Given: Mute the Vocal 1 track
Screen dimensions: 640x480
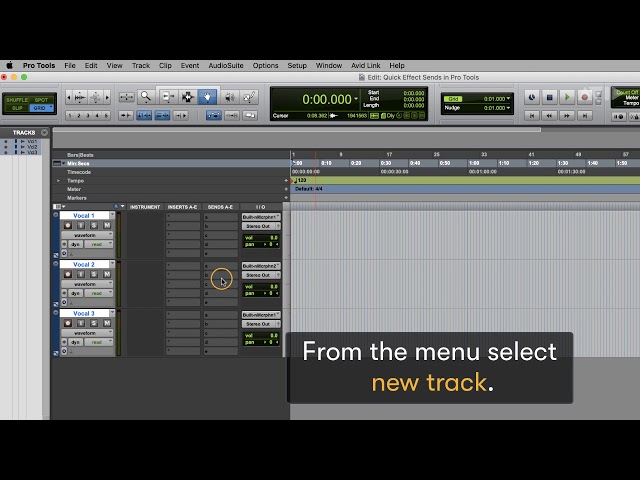Looking at the screenshot, I should (x=107, y=225).
